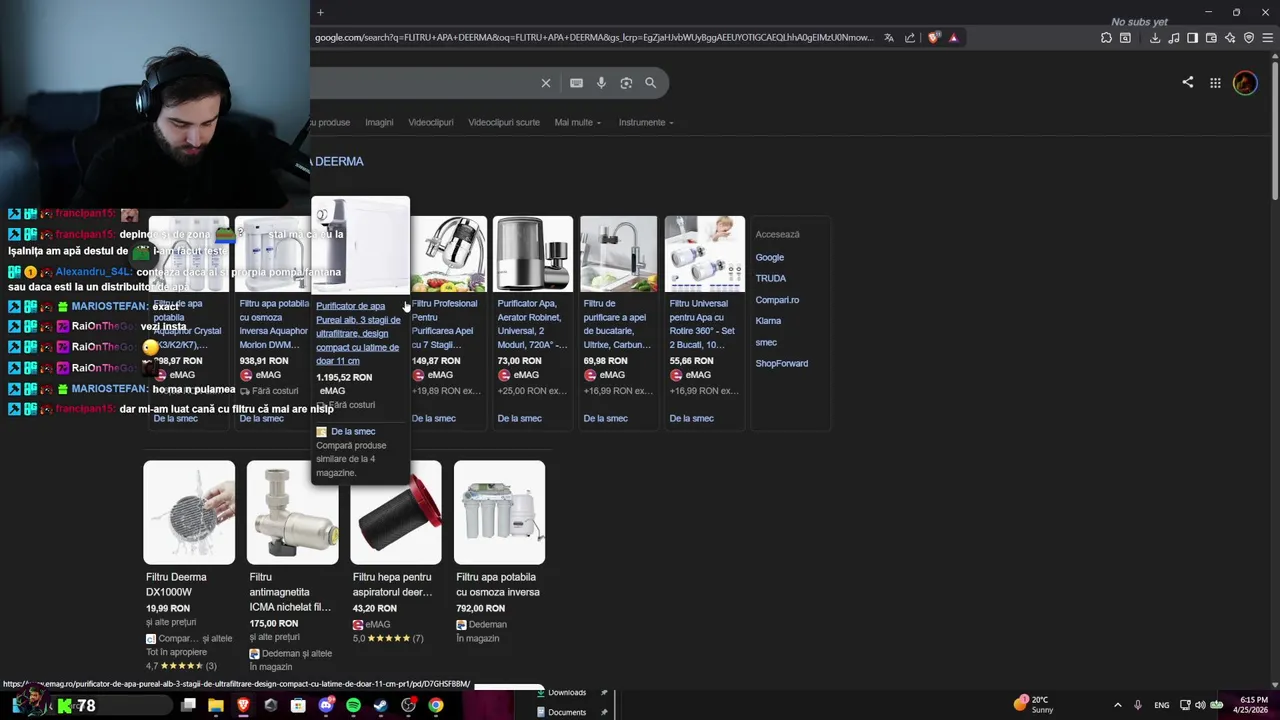The width and height of the screenshot is (1280, 720).
Task: Open the 'Imagini' search tab
Action: click(379, 122)
